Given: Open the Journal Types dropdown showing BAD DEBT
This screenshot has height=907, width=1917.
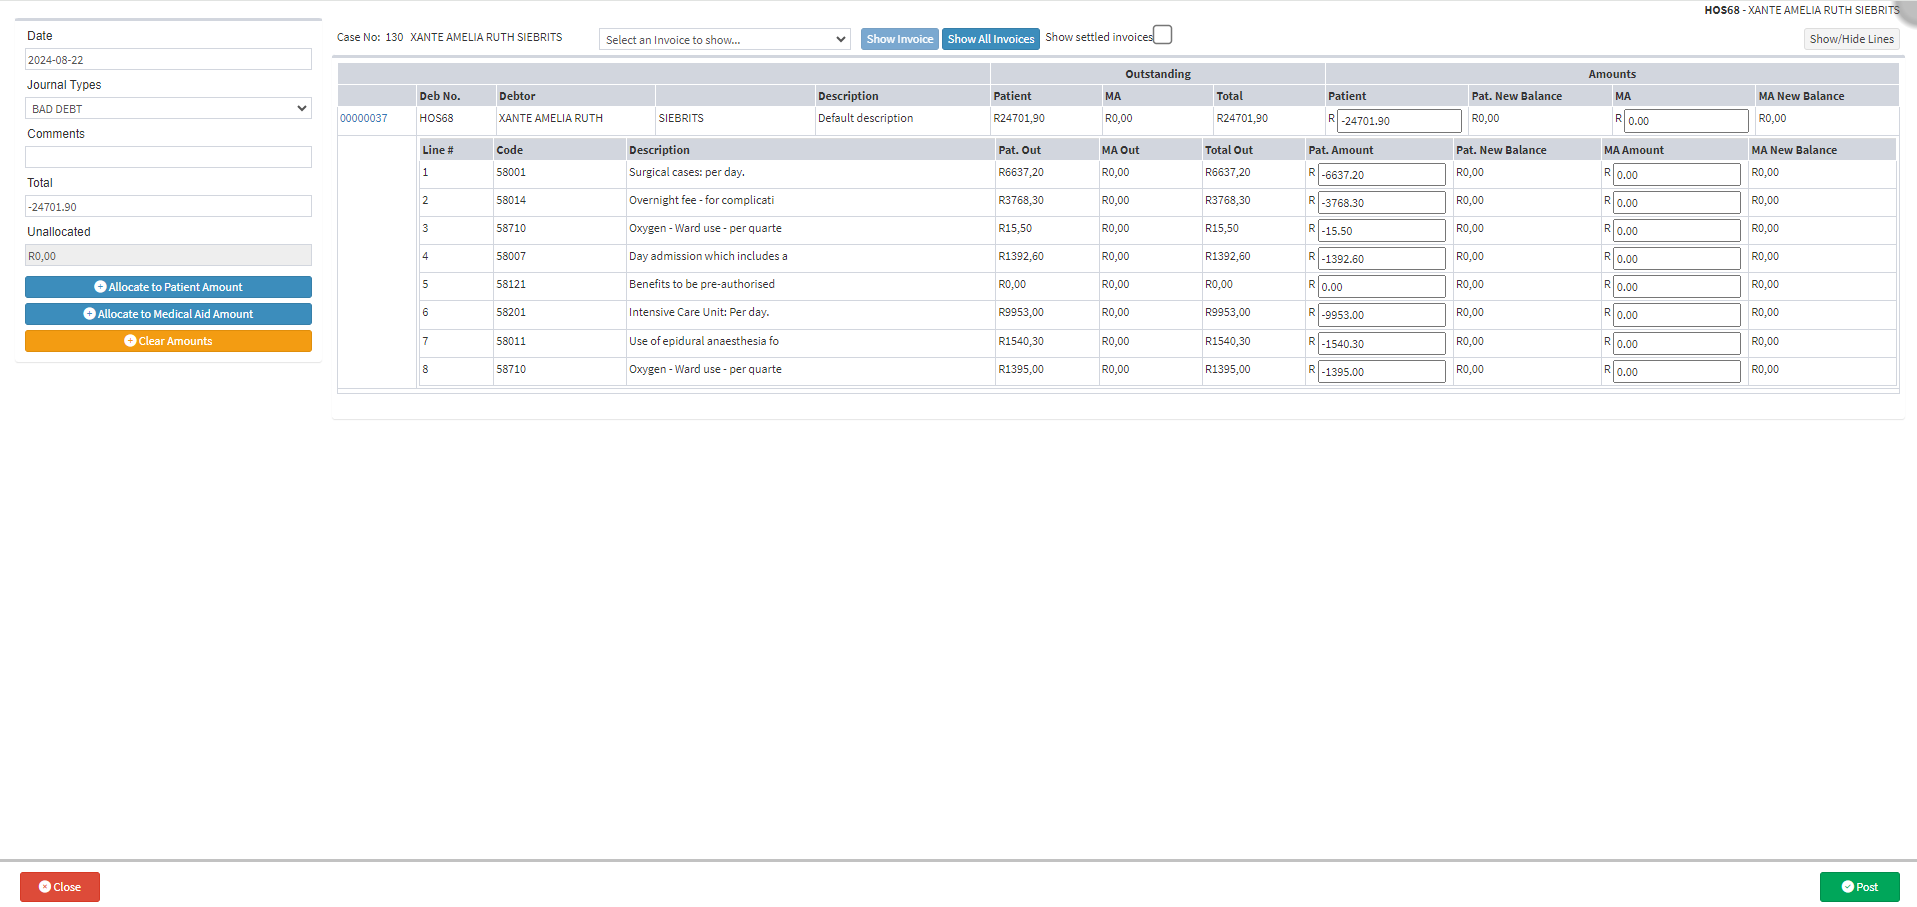Looking at the screenshot, I should [x=168, y=108].
